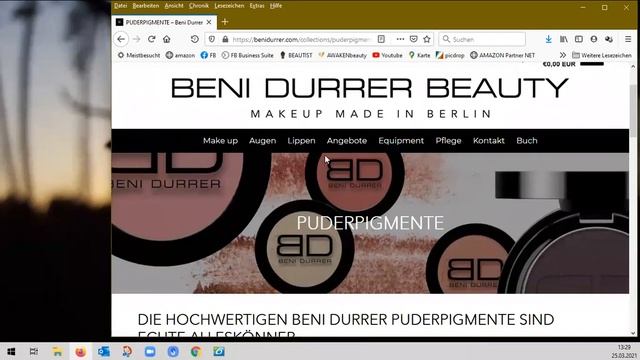Bookmark this page with star icon
Viewport: 640px width, 360px height.
[427, 39]
